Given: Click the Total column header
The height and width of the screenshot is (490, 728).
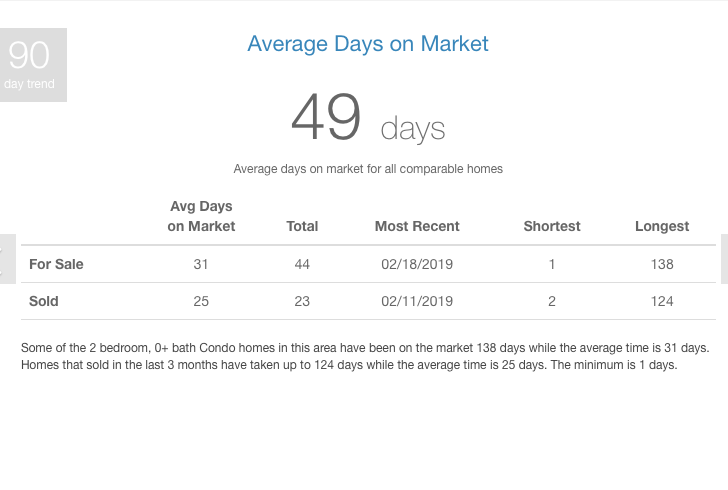Looking at the screenshot, I should pos(302,226).
